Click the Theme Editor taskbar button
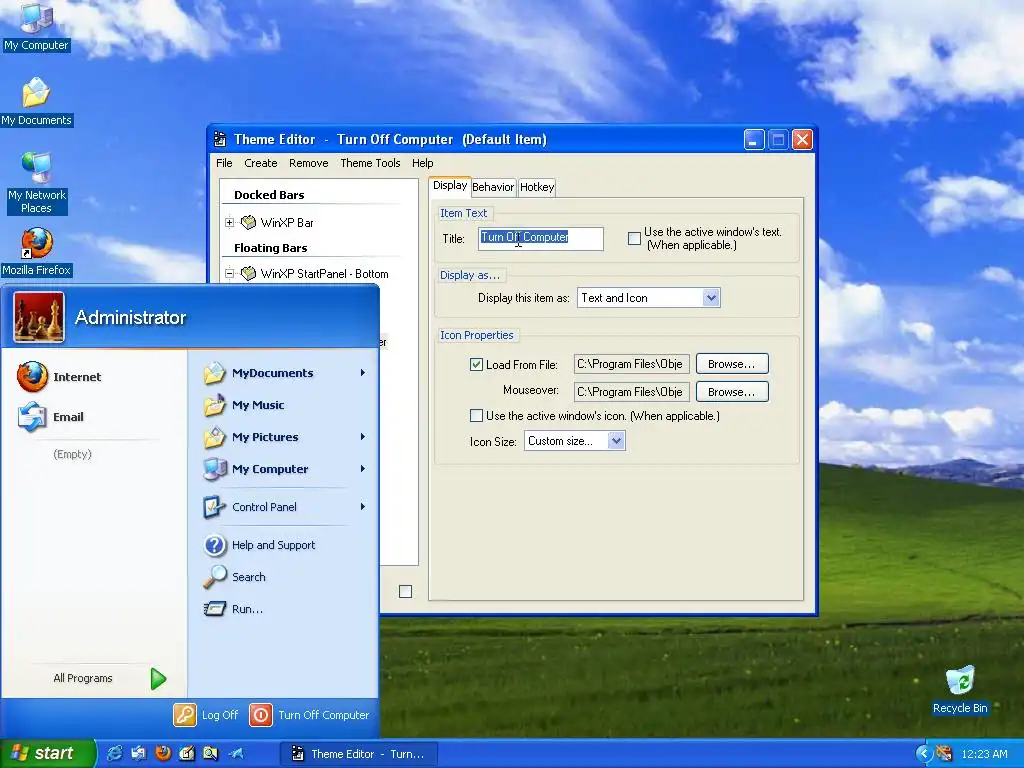The width and height of the screenshot is (1024, 768). point(359,754)
